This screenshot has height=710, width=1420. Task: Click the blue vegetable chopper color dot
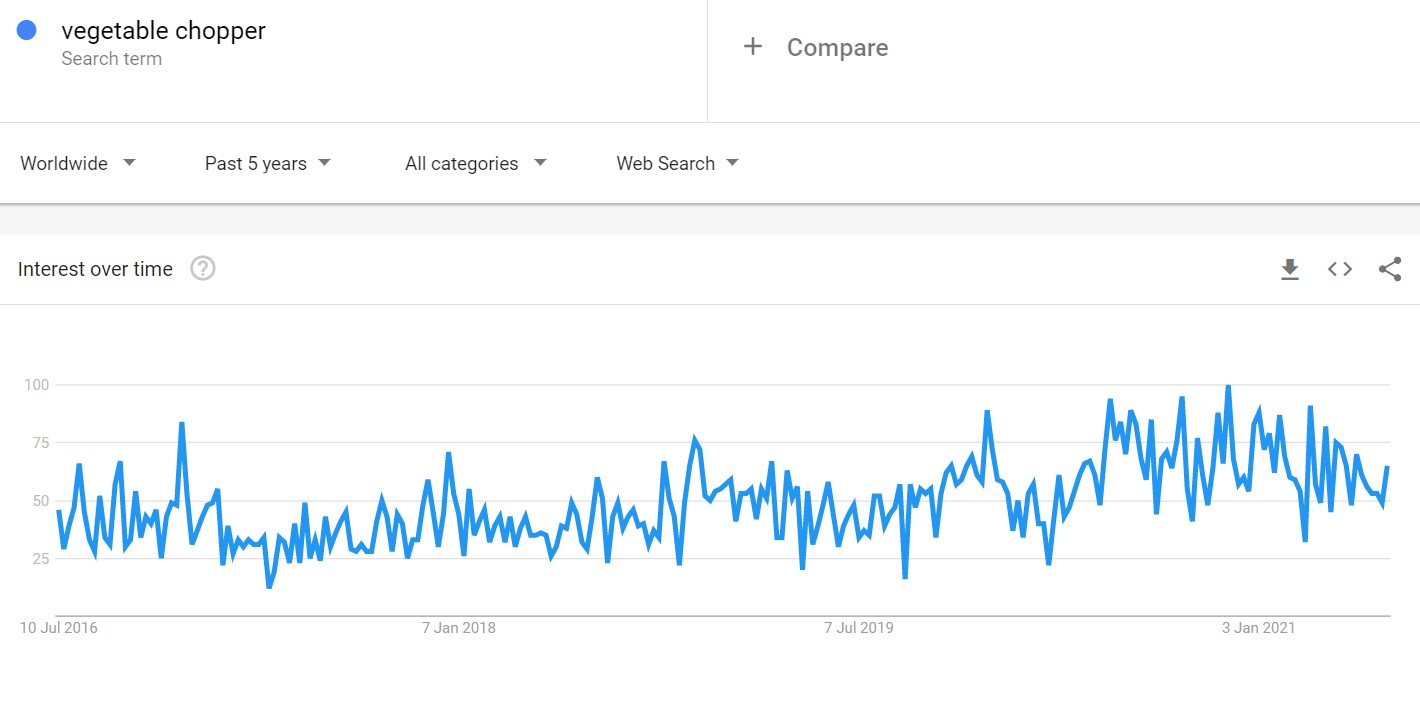click(27, 30)
